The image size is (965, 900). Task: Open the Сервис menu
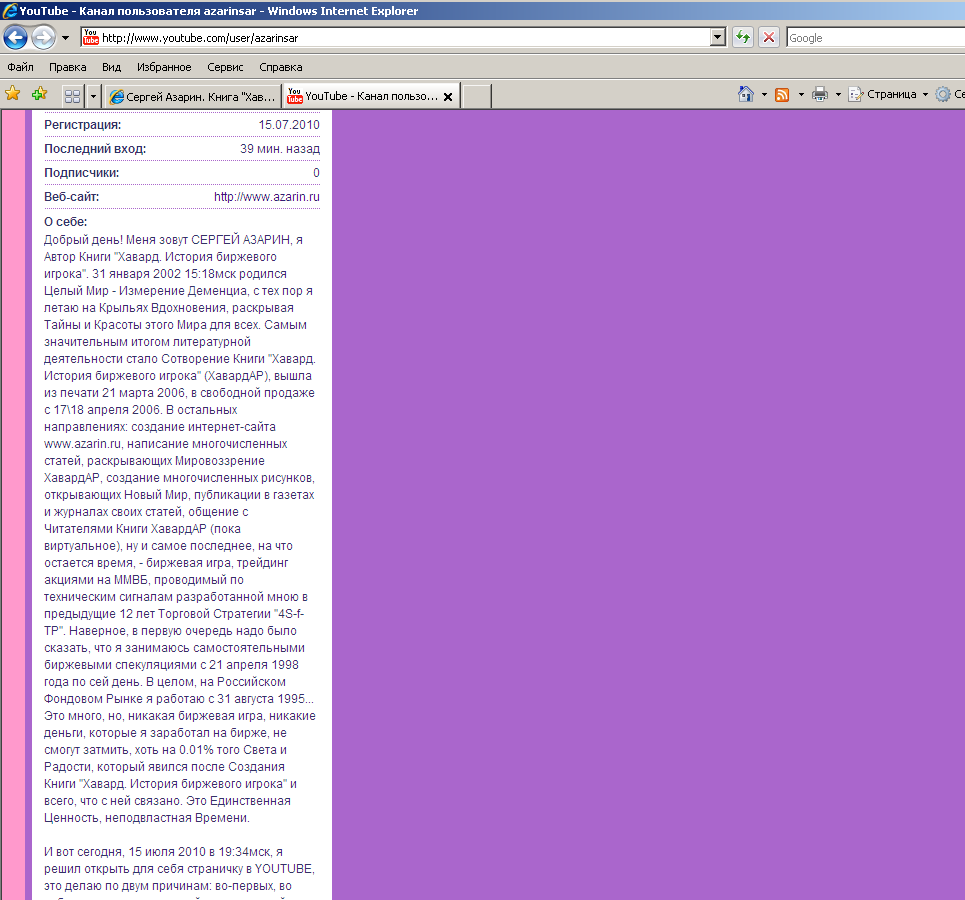[225, 67]
